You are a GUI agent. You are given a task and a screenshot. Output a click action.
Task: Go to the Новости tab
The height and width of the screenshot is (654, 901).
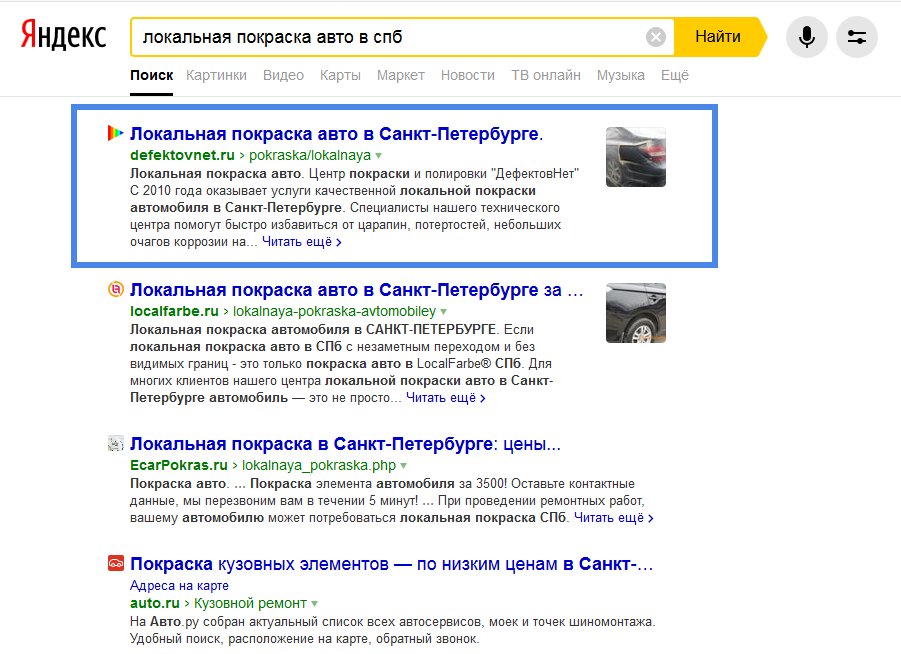point(468,75)
